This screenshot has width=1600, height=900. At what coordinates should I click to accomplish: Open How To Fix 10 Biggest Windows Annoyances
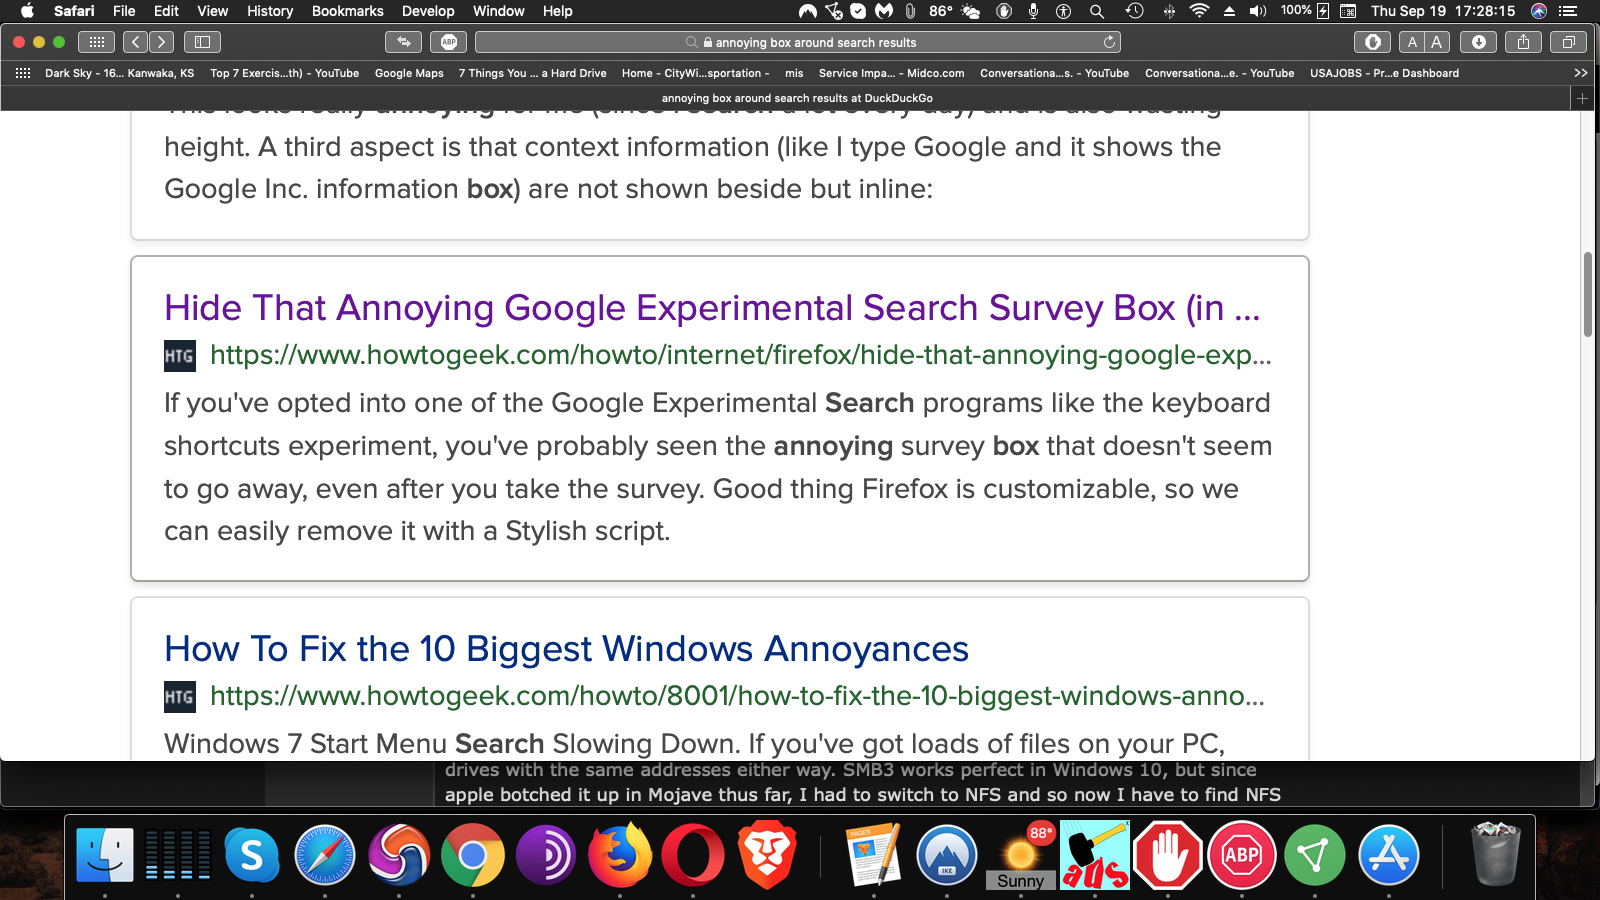566,649
